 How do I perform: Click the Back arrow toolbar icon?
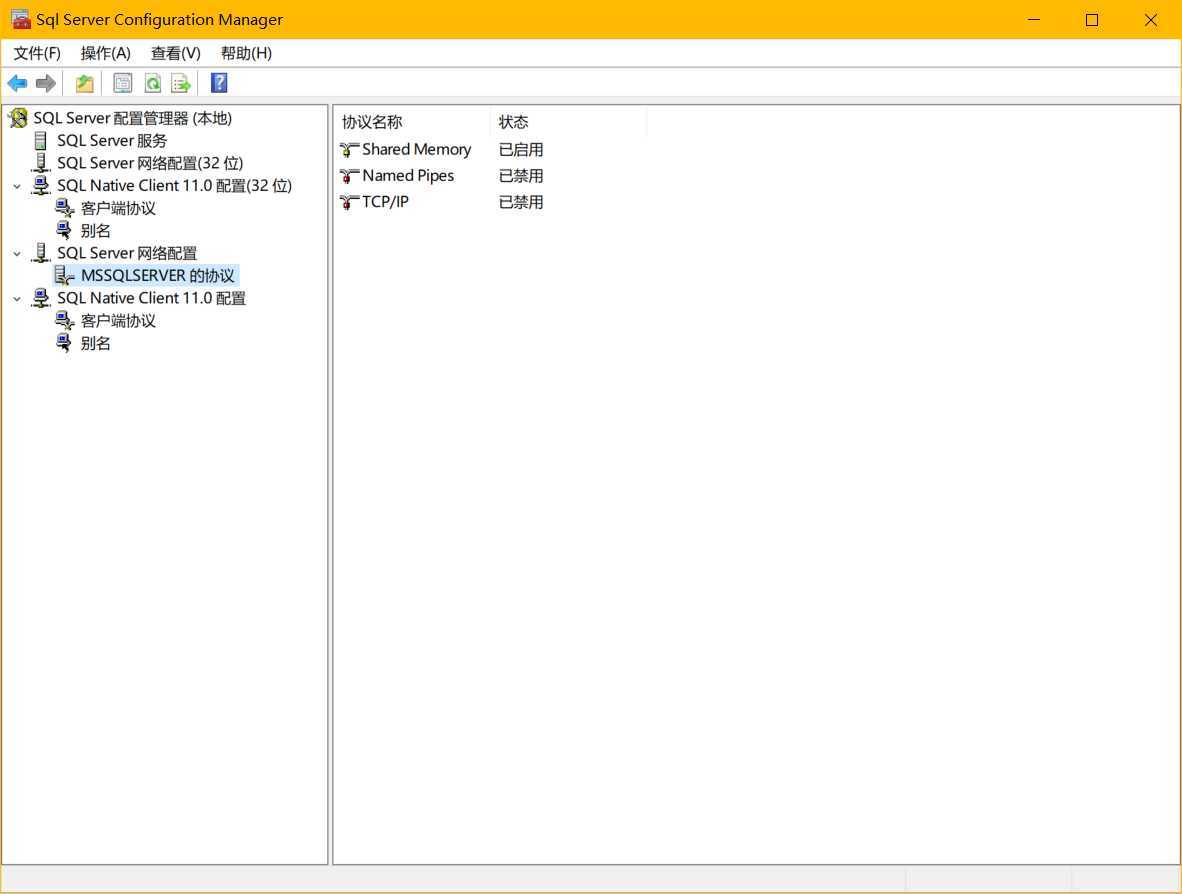[17, 83]
